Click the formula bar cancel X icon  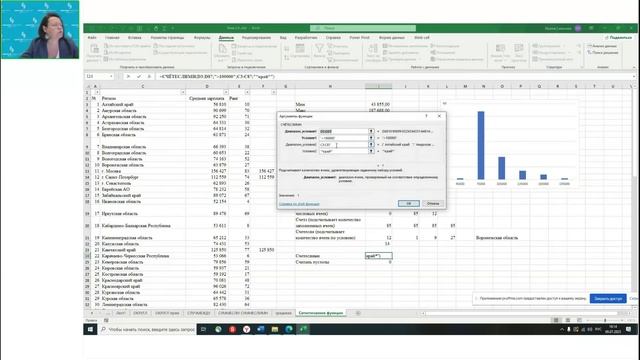[x=128, y=76]
